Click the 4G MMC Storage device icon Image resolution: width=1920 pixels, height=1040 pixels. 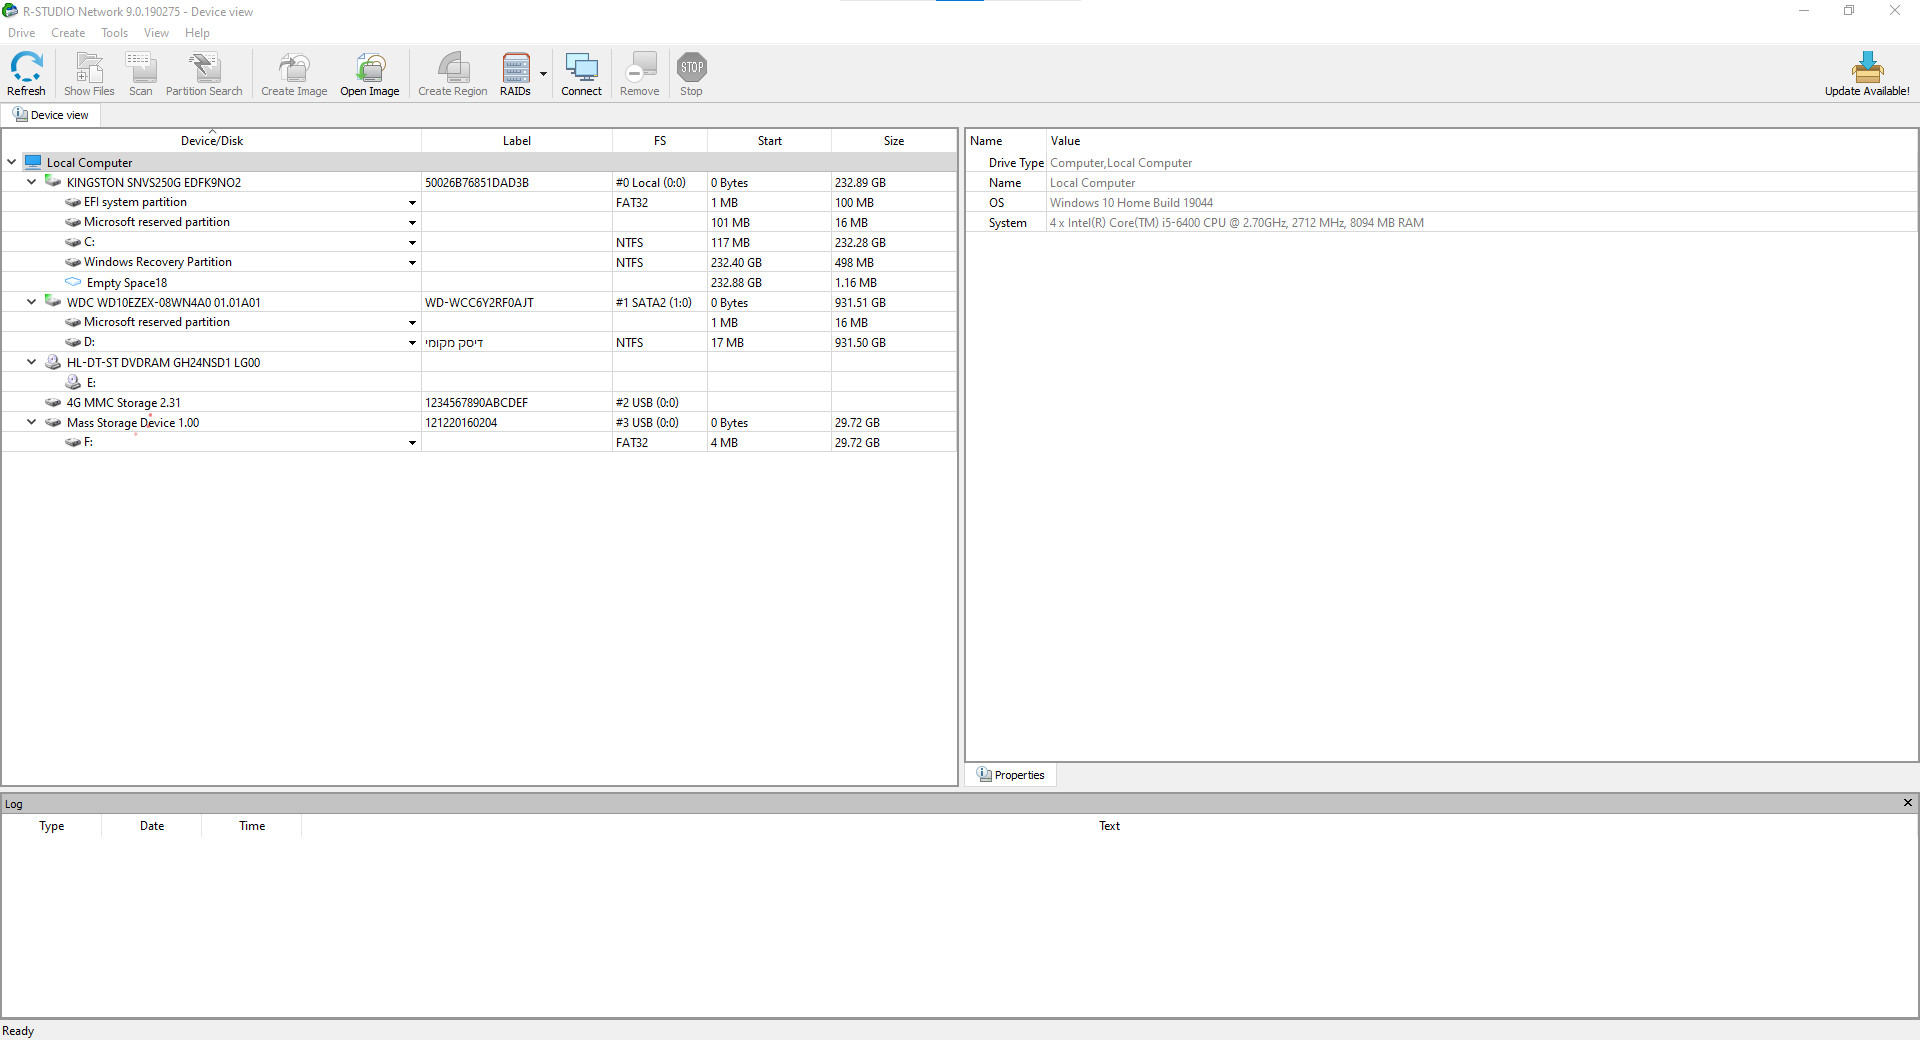53,402
